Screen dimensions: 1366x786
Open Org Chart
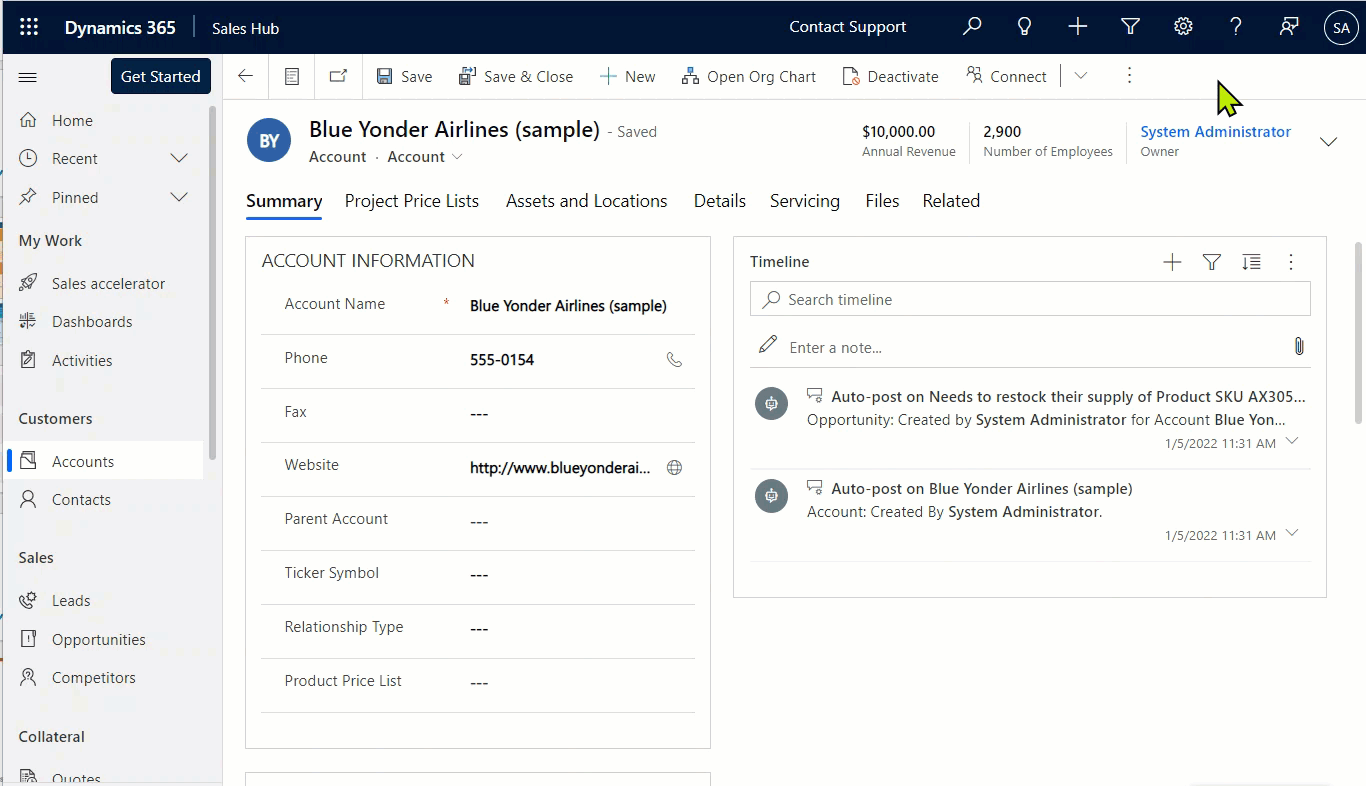click(749, 76)
